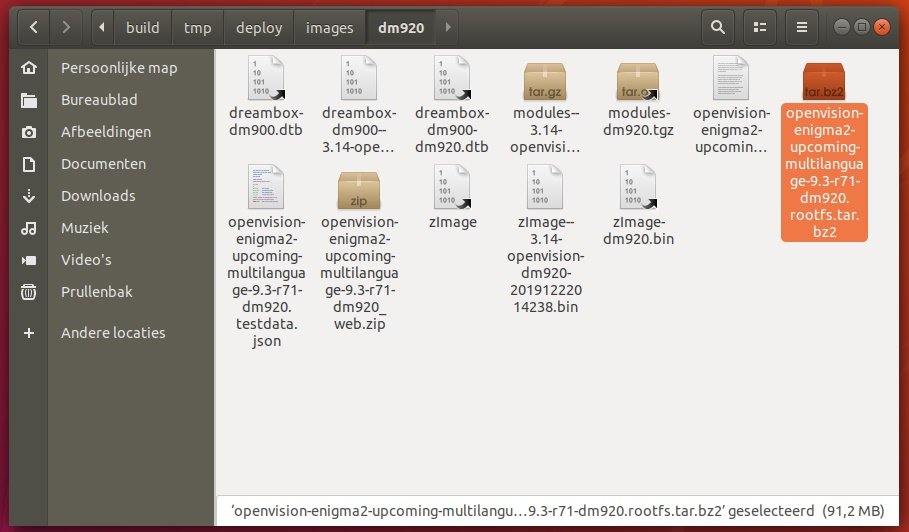Toggle list view layout button

760,28
